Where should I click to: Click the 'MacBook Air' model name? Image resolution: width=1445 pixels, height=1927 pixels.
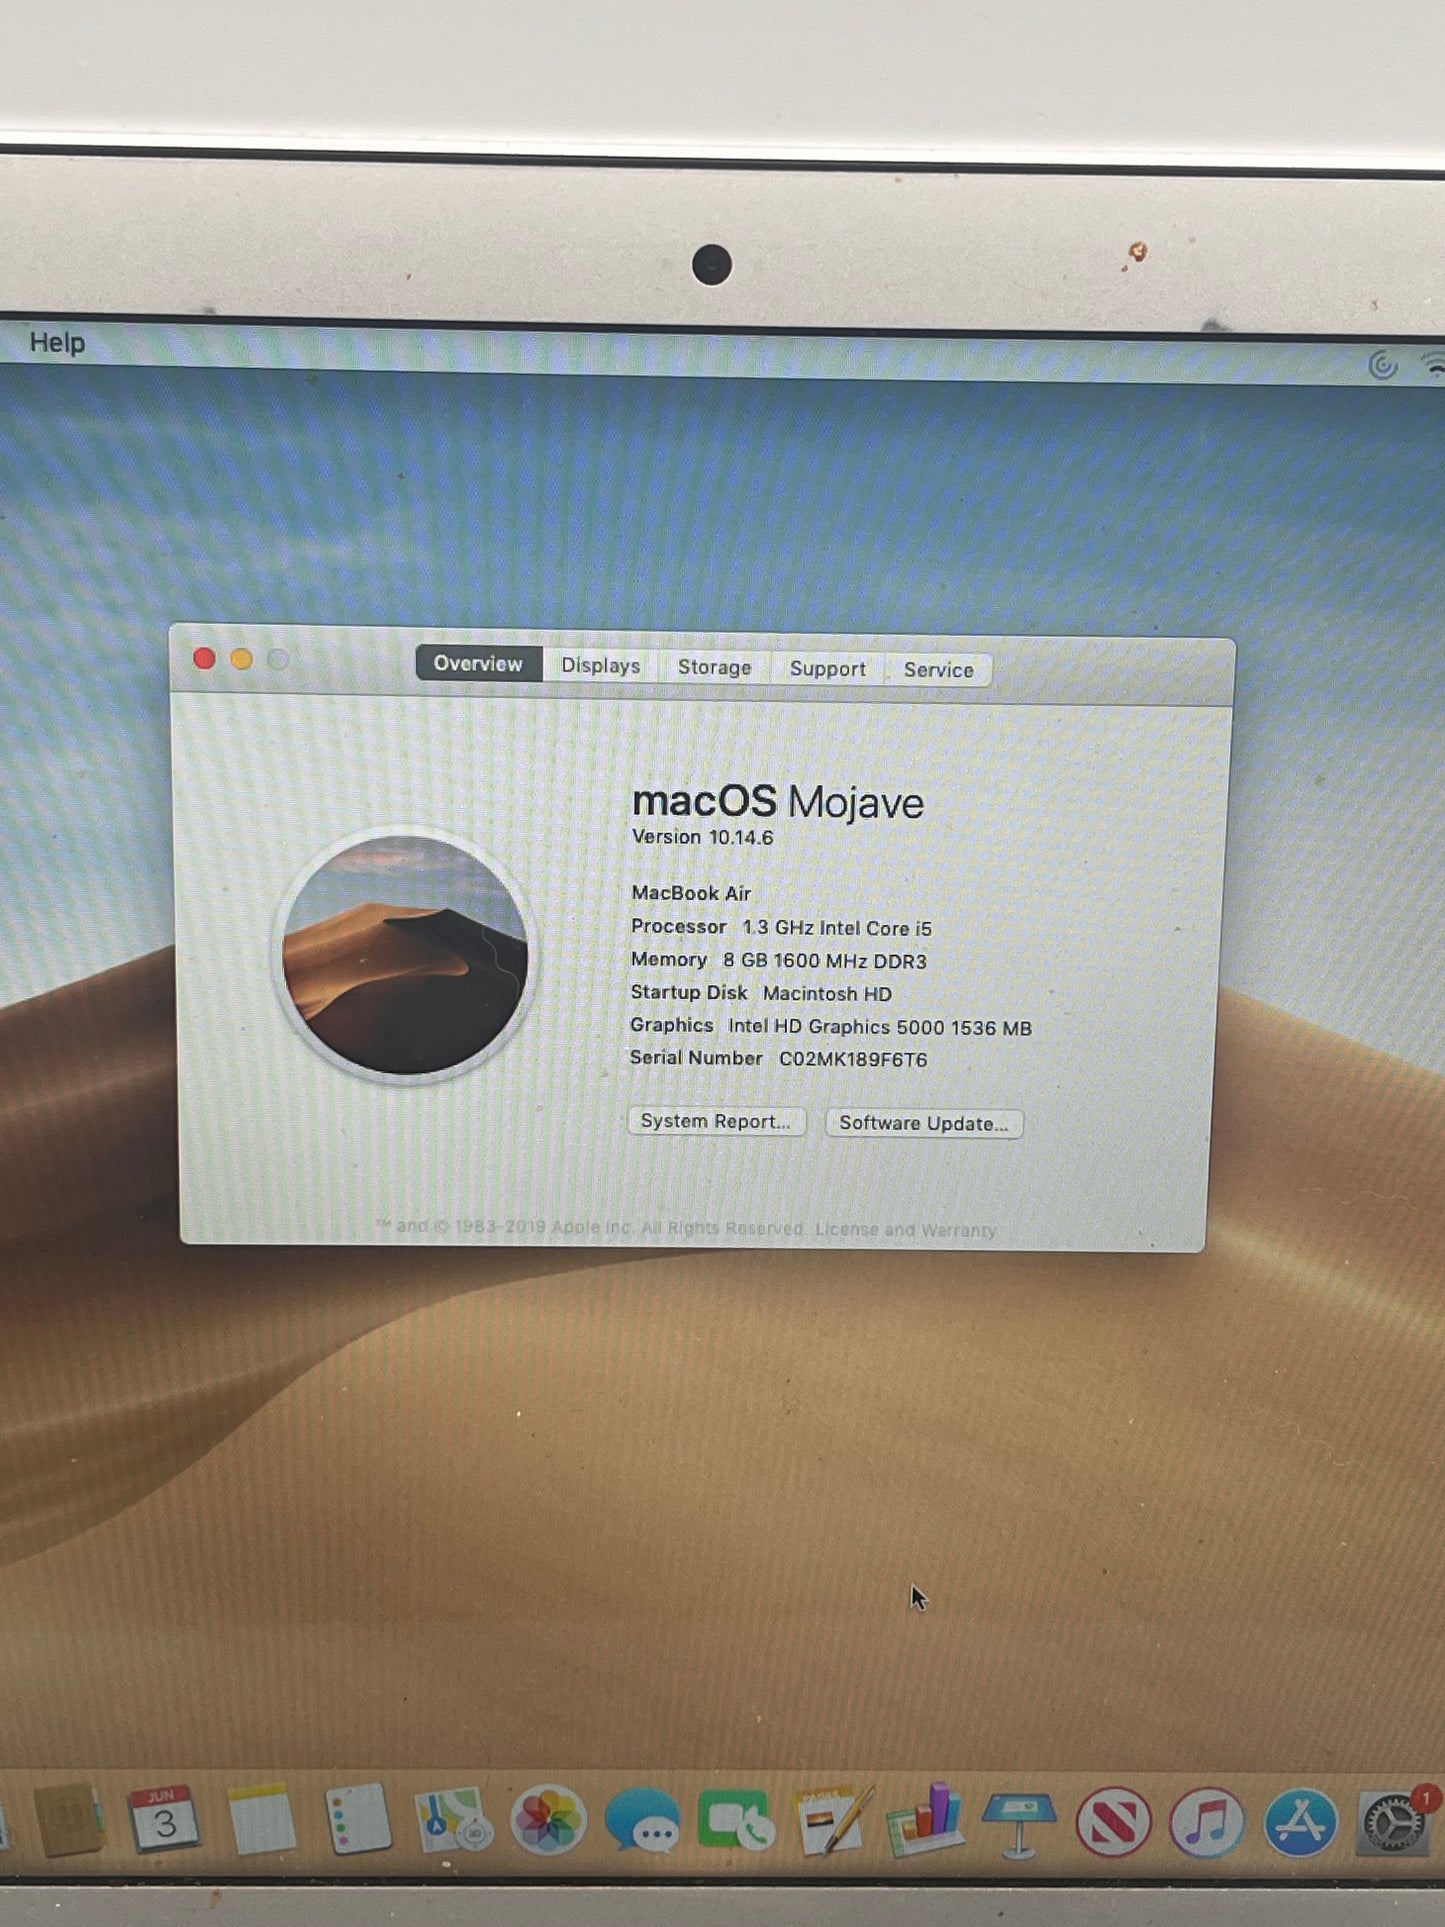pos(691,893)
